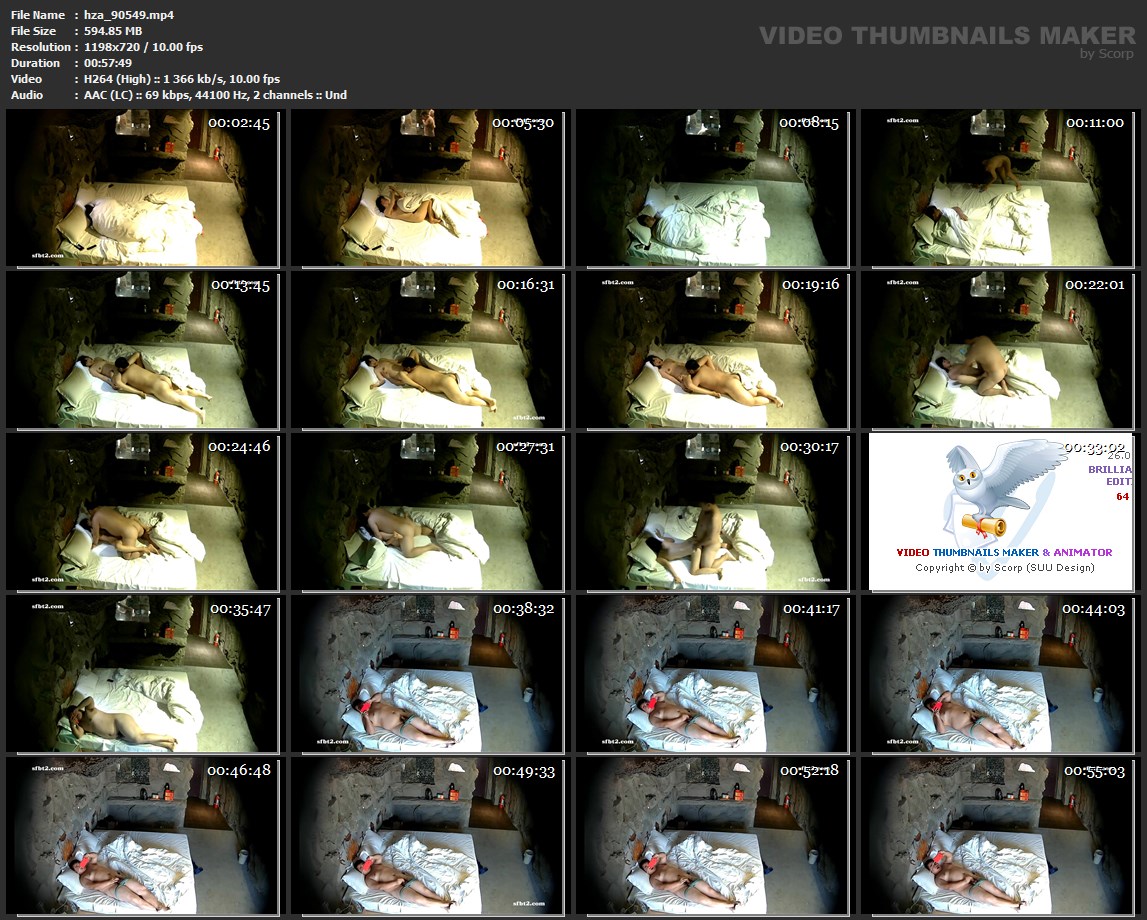Click the resolution value 1198x720 / 10.00 fps

(143, 47)
